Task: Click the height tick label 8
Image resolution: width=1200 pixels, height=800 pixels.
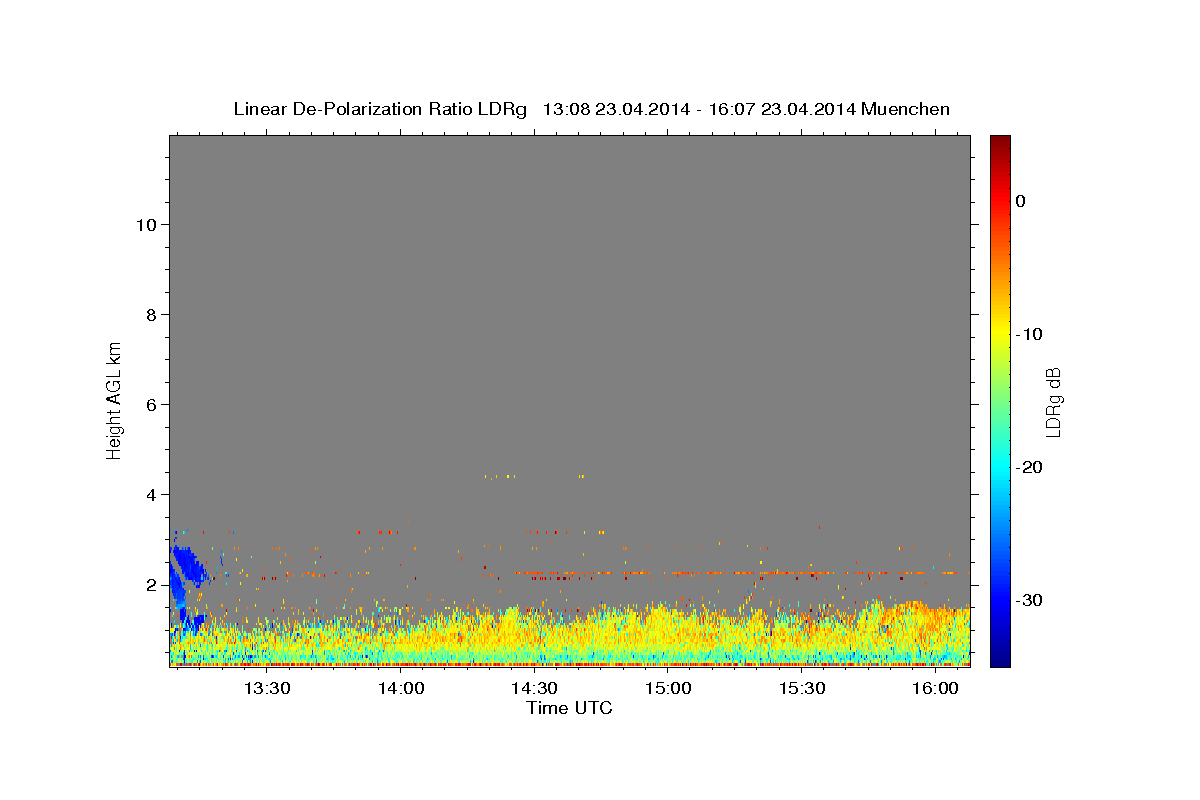Action: 150,314
